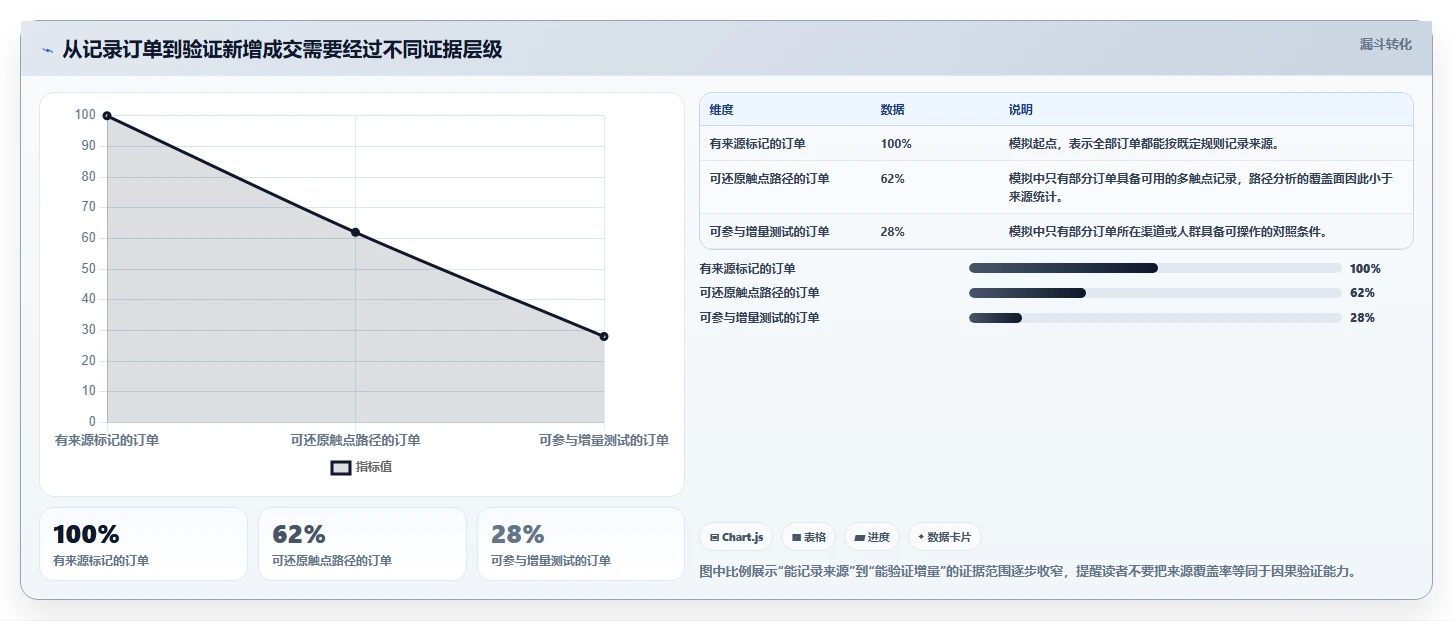Click the icon inside the 数据卡片 chip
Image resolution: width=1453 pixels, height=621 pixels.
point(921,537)
